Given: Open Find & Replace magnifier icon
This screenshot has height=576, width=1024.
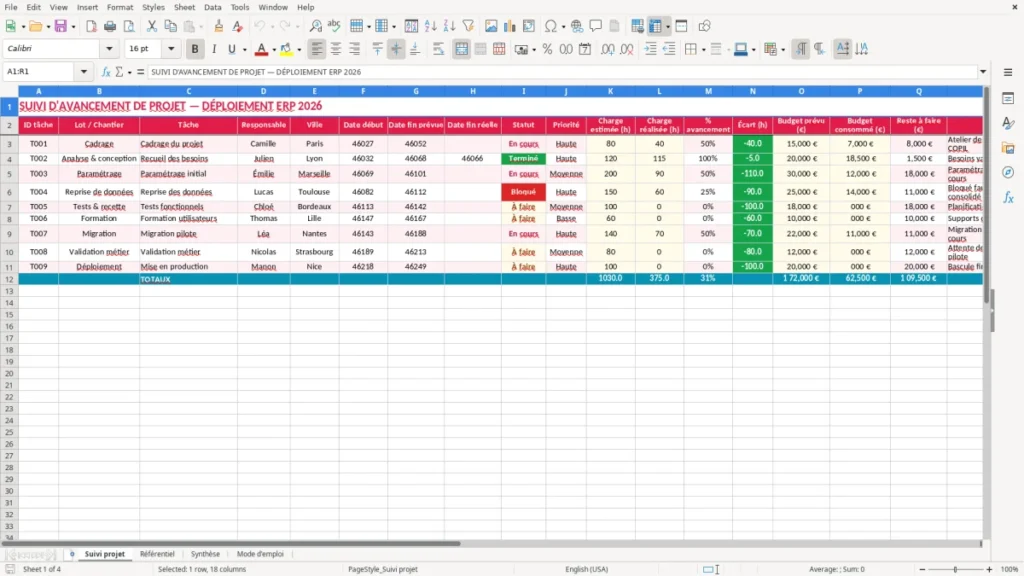Looking at the screenshot, I should pos(315,26).
